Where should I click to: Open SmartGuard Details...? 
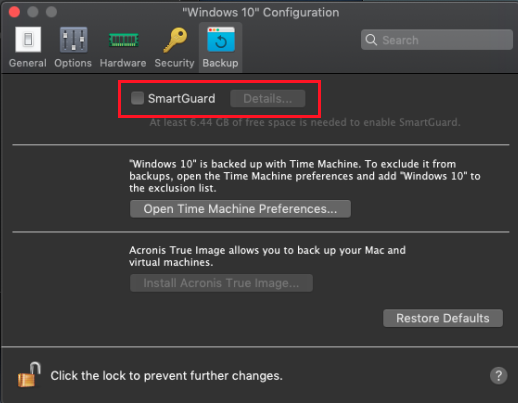pyautogui.click(x=268, y=99)
